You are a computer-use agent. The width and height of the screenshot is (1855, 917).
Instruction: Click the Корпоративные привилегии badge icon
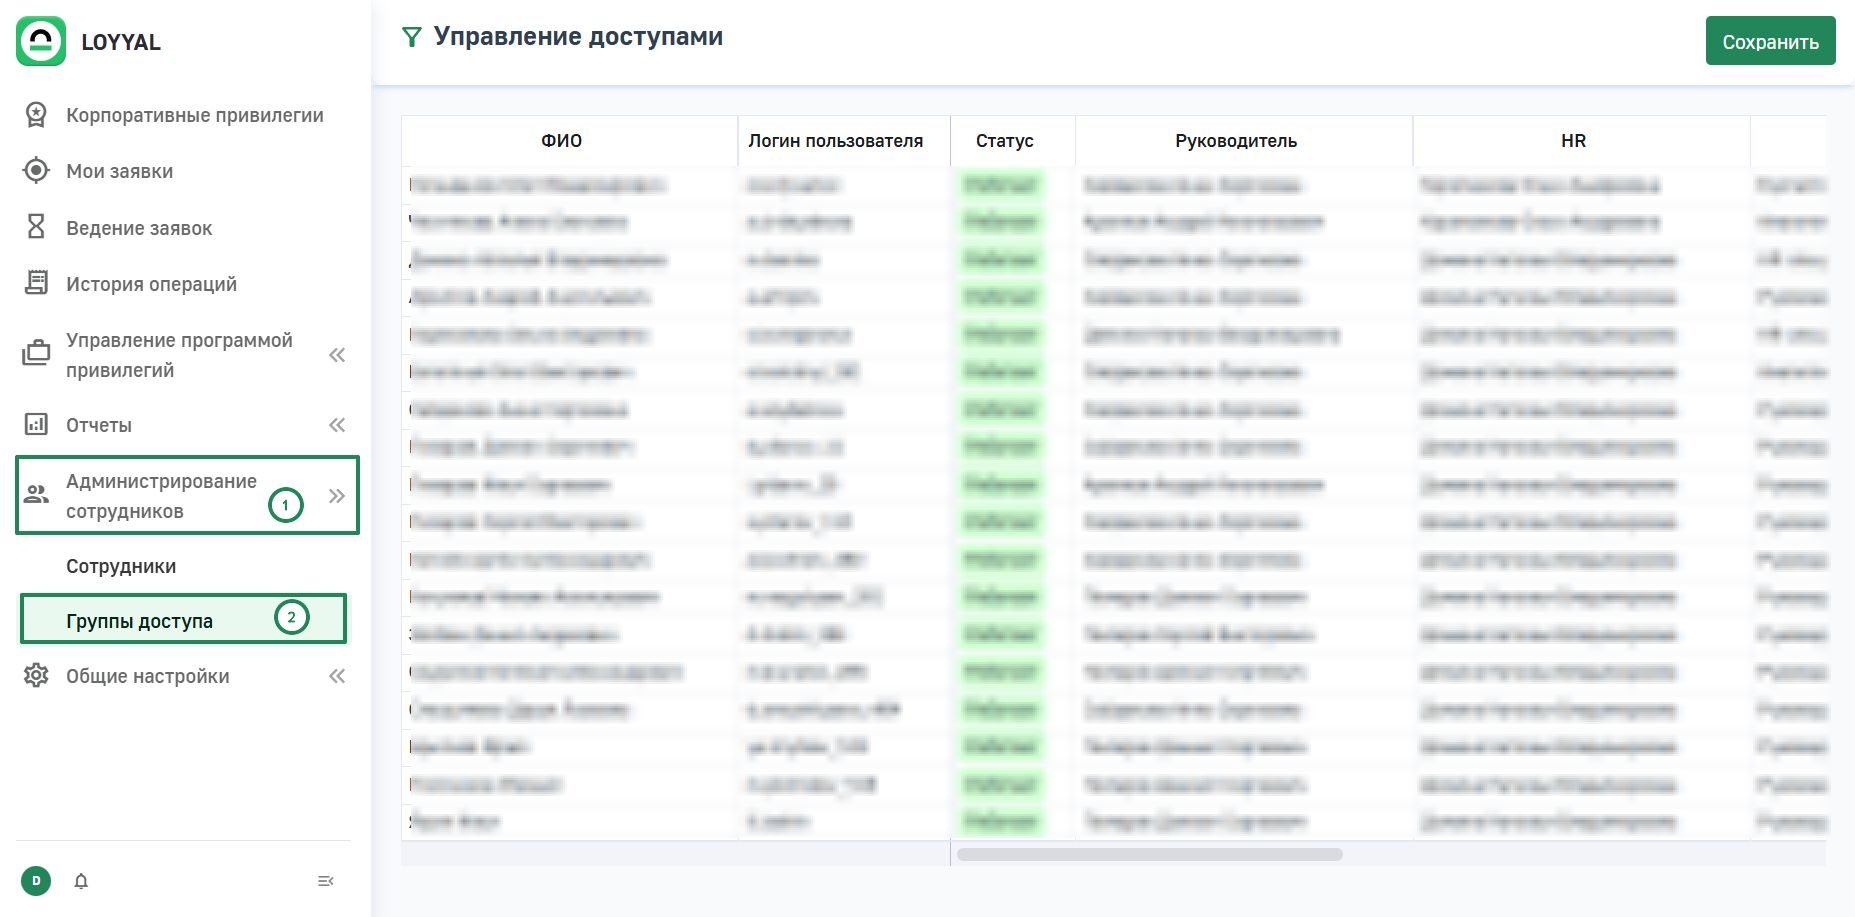click(36, 115)
